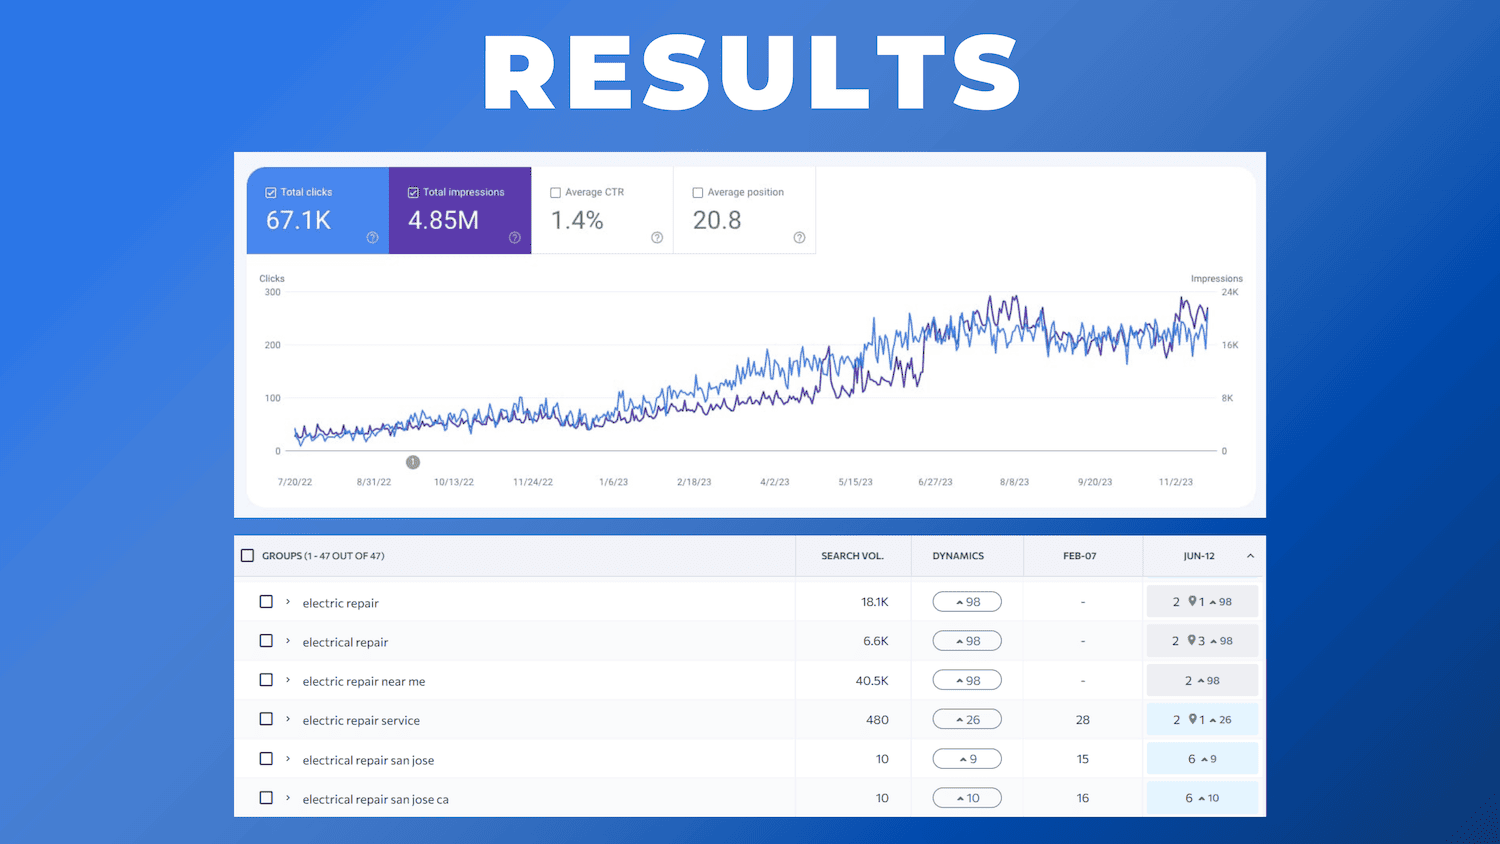Click the map pin icon in the electric repair row
1500x844 pixels.
[1192, 601]
